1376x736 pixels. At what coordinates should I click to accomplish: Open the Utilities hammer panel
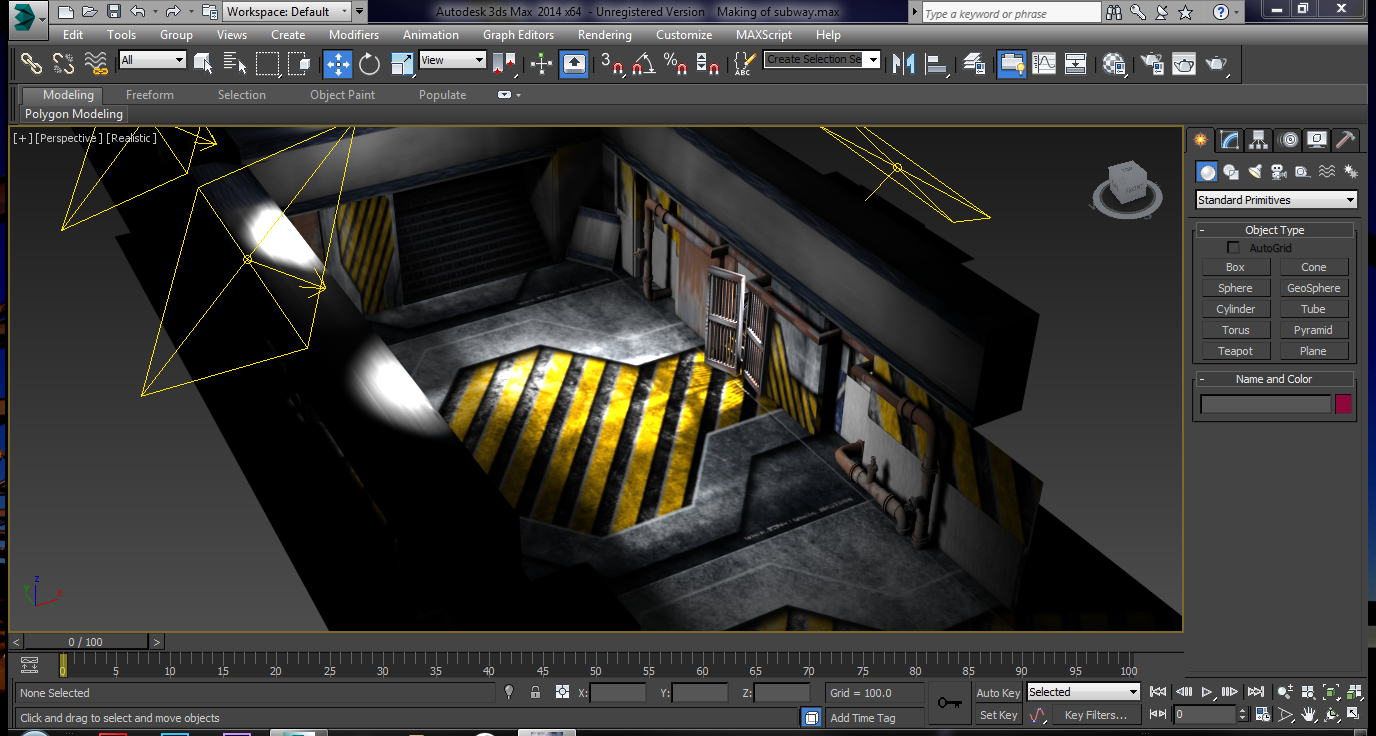click(1346, 140)
